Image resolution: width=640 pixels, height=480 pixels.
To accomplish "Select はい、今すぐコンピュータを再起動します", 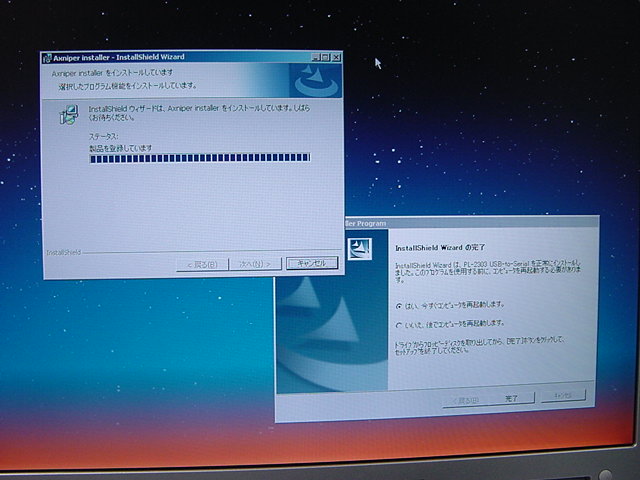I will click(451, 305).
